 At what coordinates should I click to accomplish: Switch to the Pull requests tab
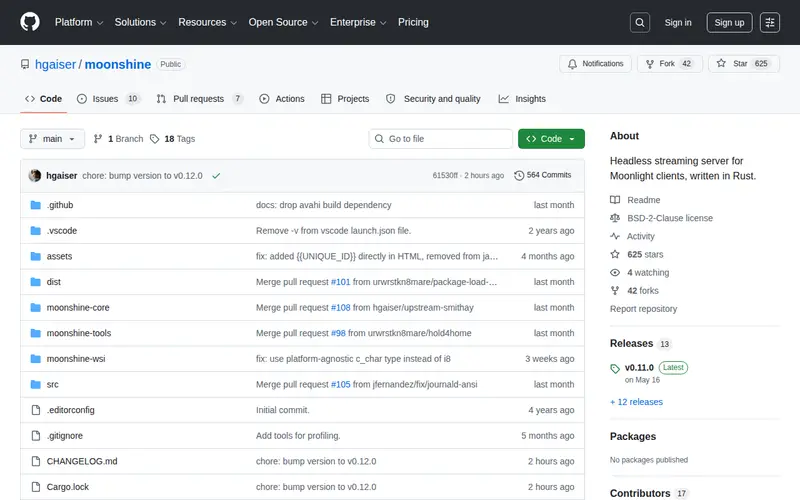pos(199,99)
